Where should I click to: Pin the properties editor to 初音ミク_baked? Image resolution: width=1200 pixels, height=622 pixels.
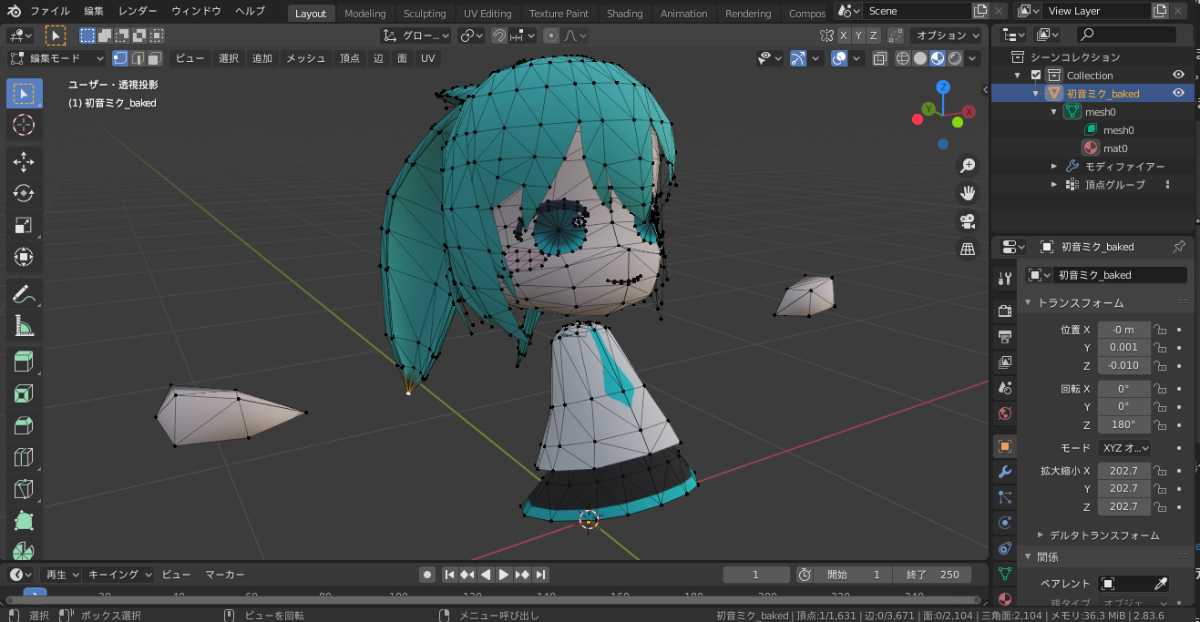point(1178,246)
